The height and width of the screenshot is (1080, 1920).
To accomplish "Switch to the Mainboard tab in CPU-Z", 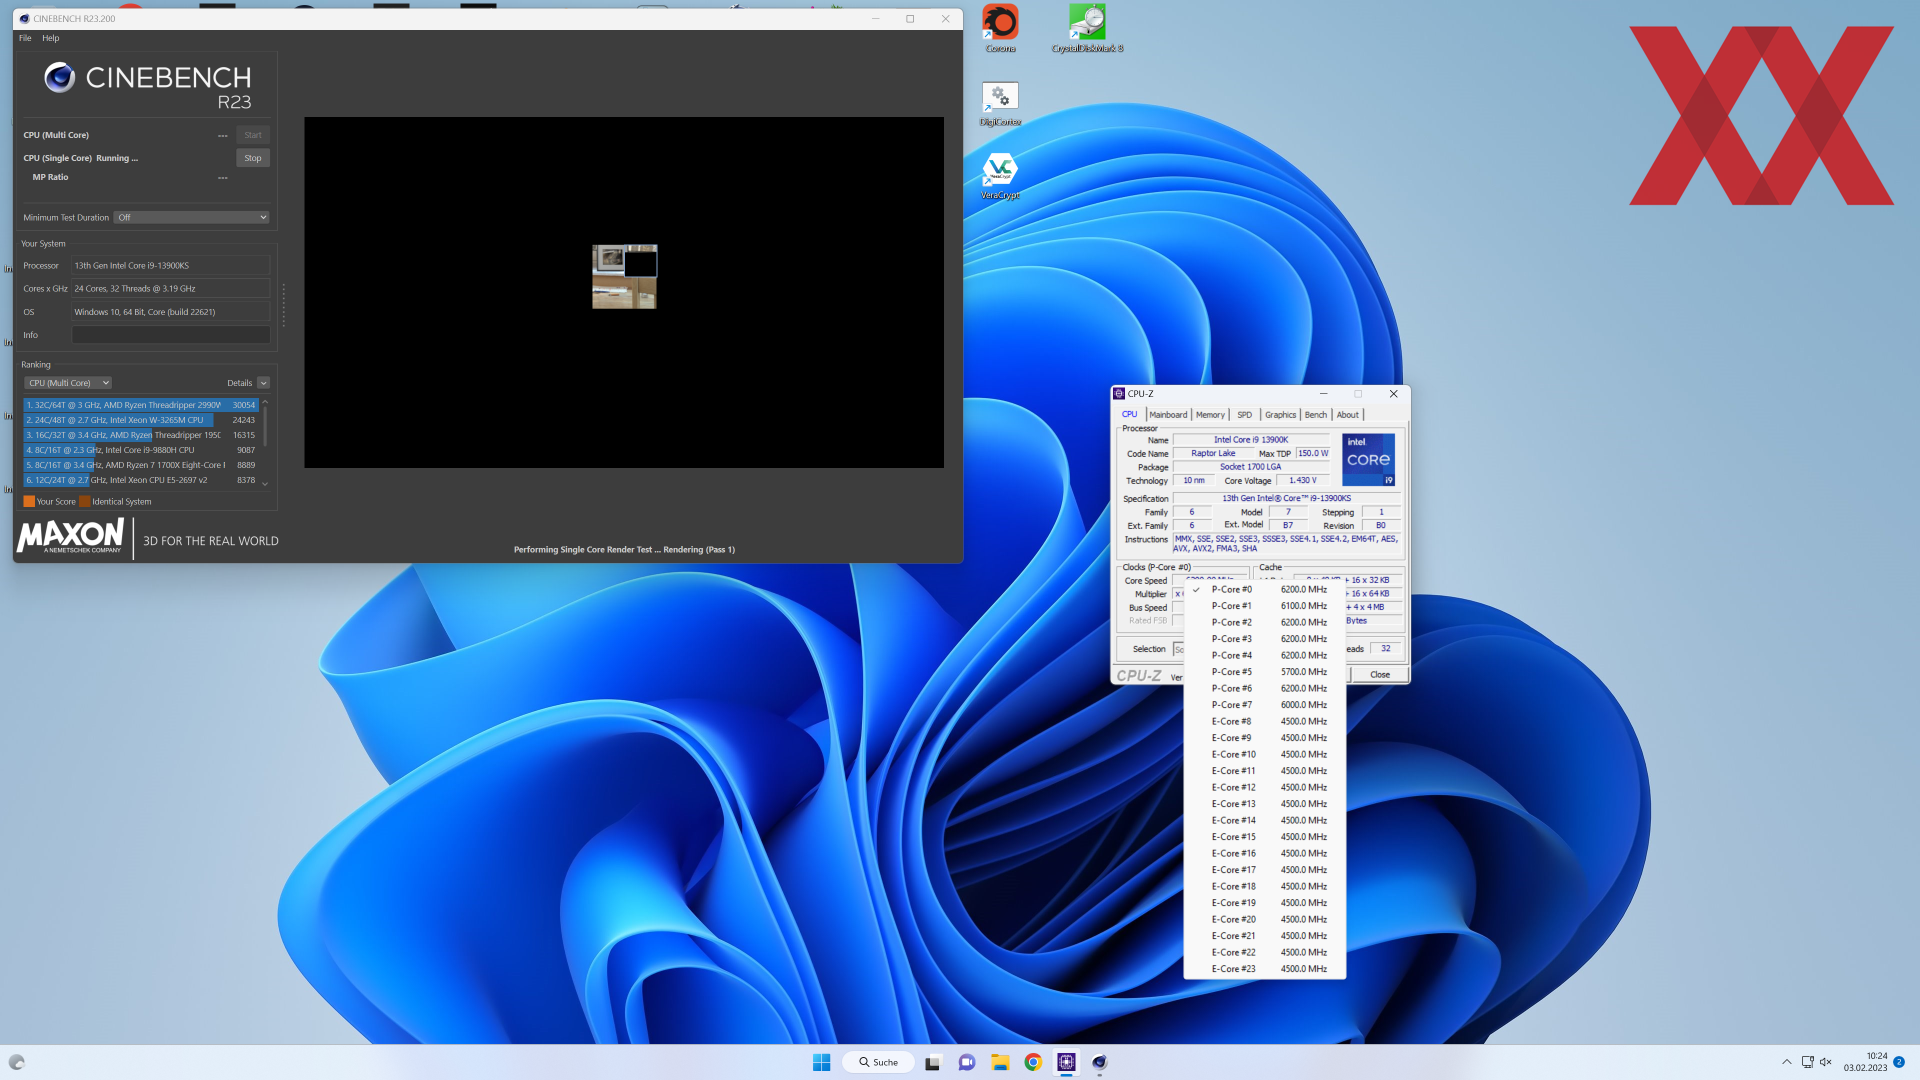I will 1168,415.
